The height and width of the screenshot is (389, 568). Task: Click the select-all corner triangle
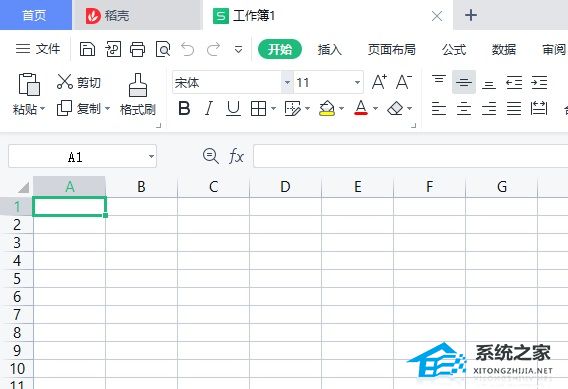pos(24,187)
